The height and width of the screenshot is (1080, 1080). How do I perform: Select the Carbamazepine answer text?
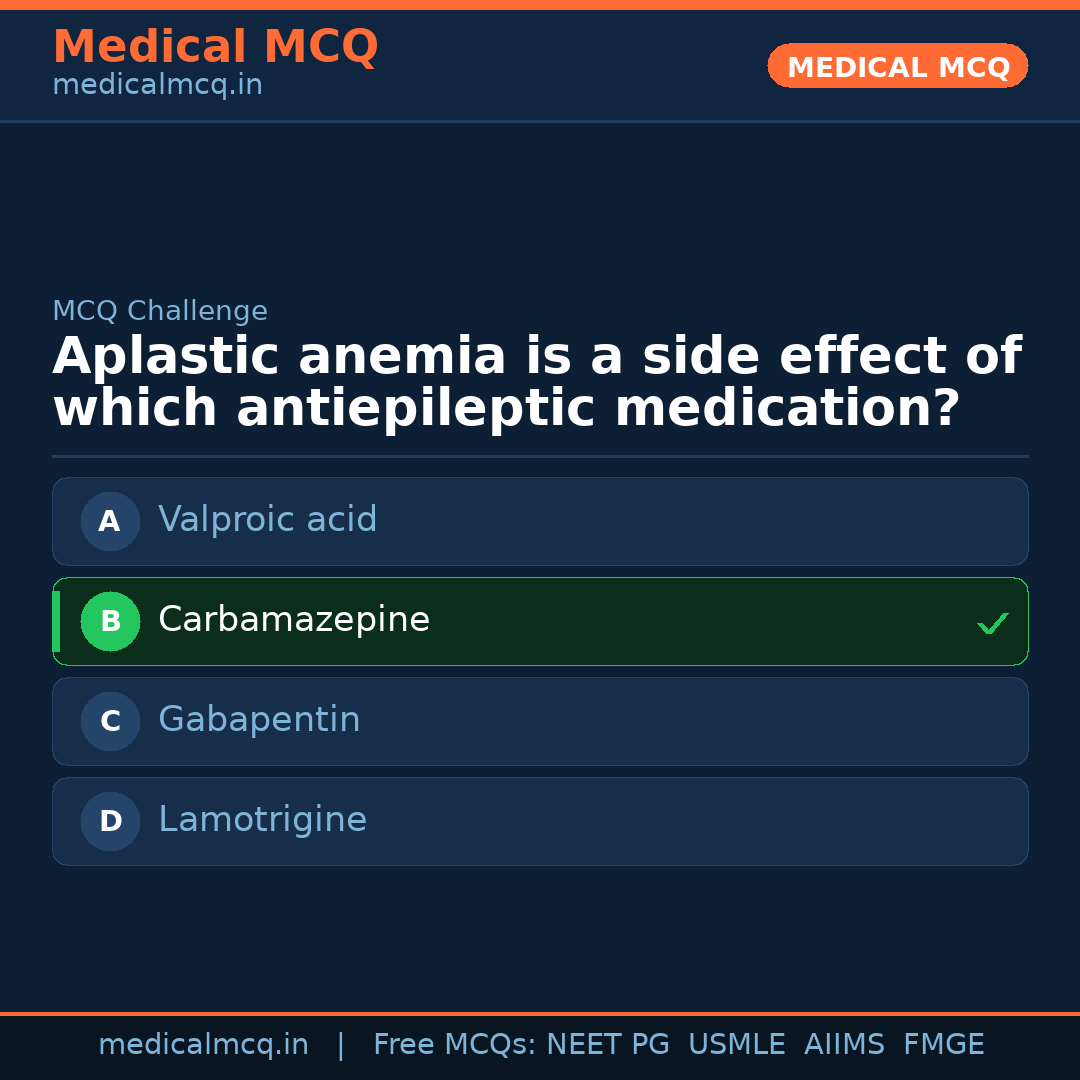(x=294, y=620)
